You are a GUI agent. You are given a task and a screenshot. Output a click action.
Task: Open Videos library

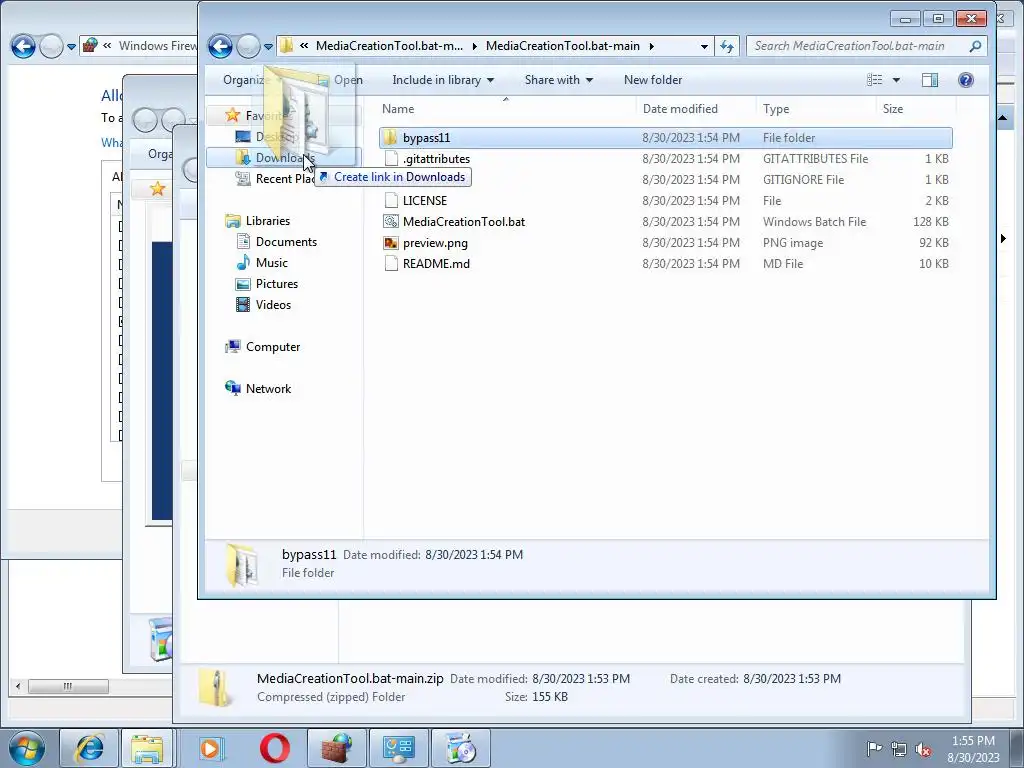(273, 304)
